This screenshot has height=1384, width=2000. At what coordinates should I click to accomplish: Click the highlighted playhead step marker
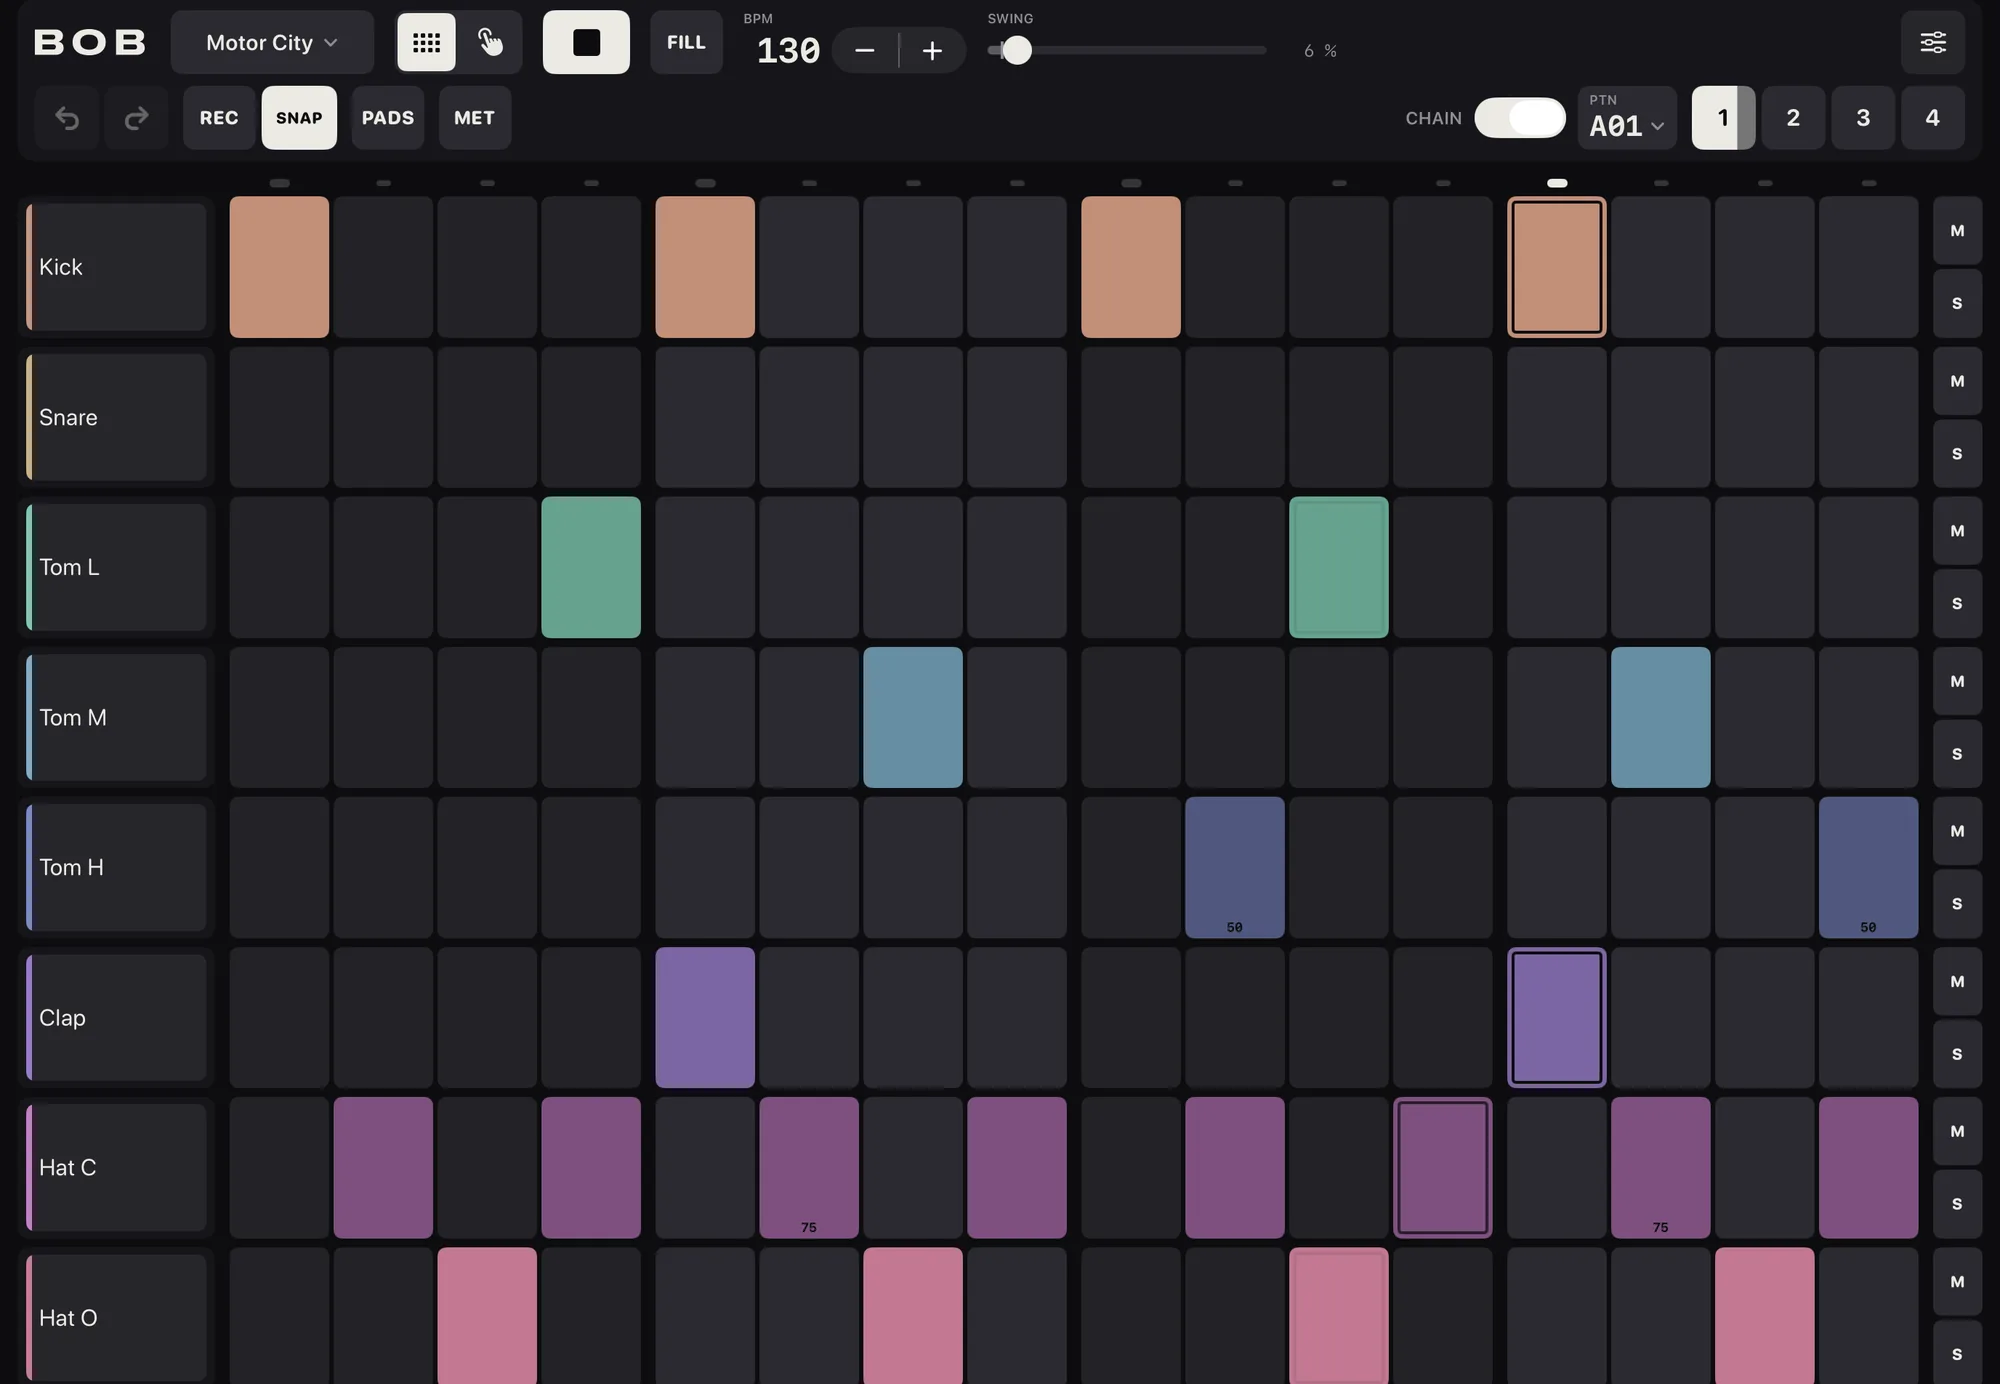point(1557,183)
